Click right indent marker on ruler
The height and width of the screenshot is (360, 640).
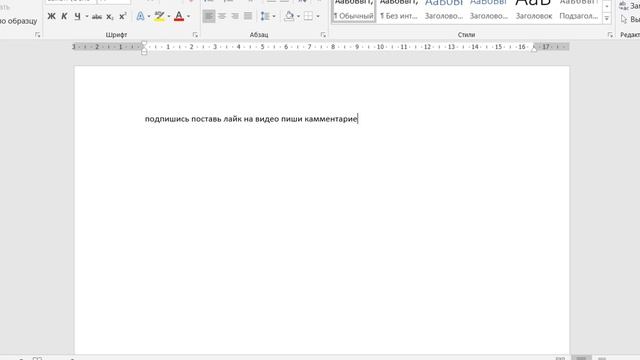click(x=534, y=49)
